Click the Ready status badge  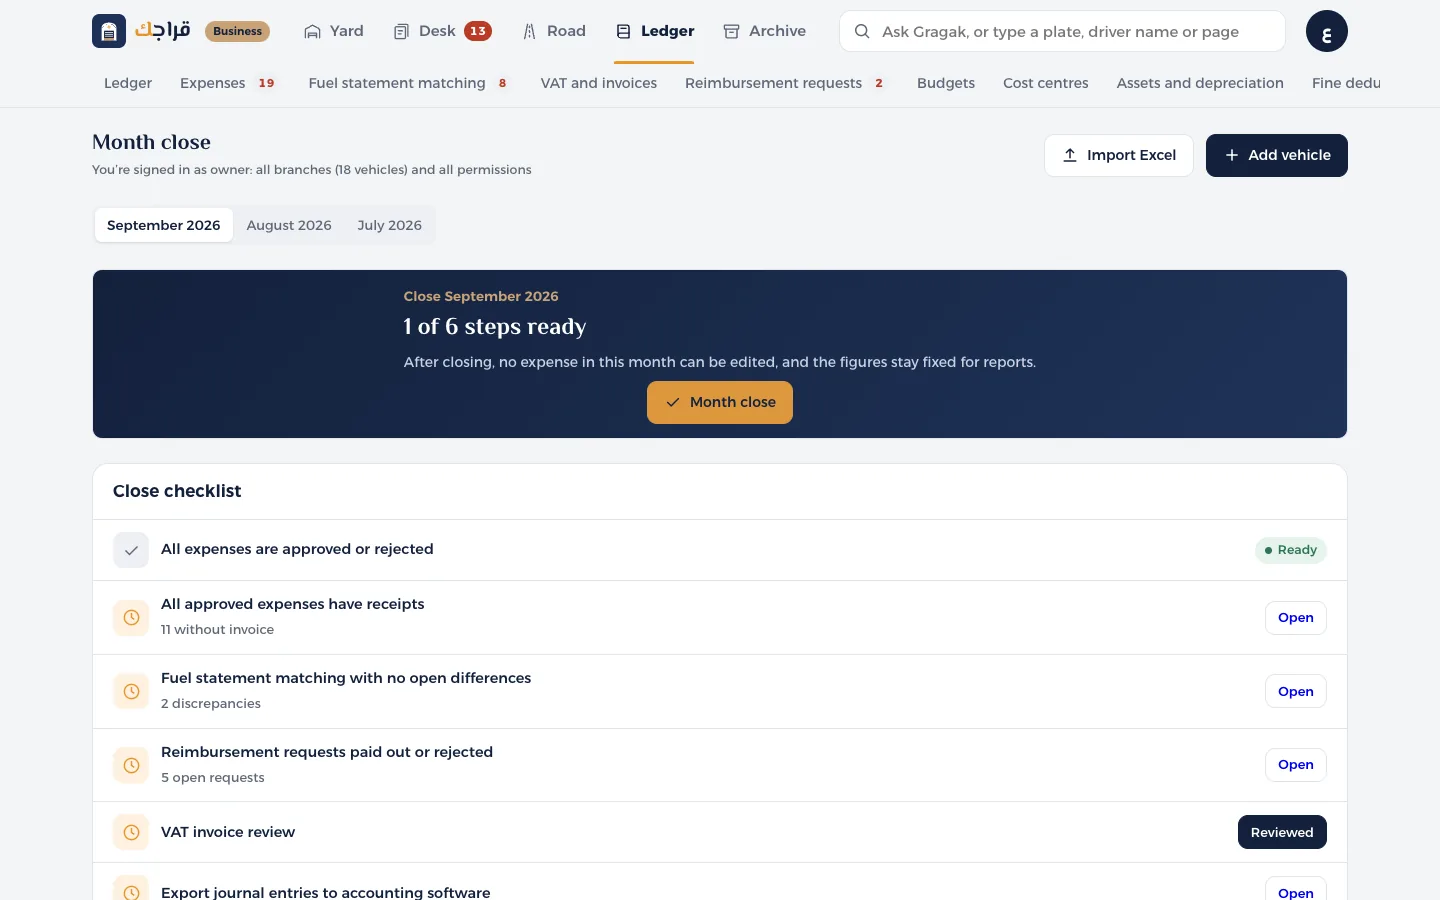1291,550
